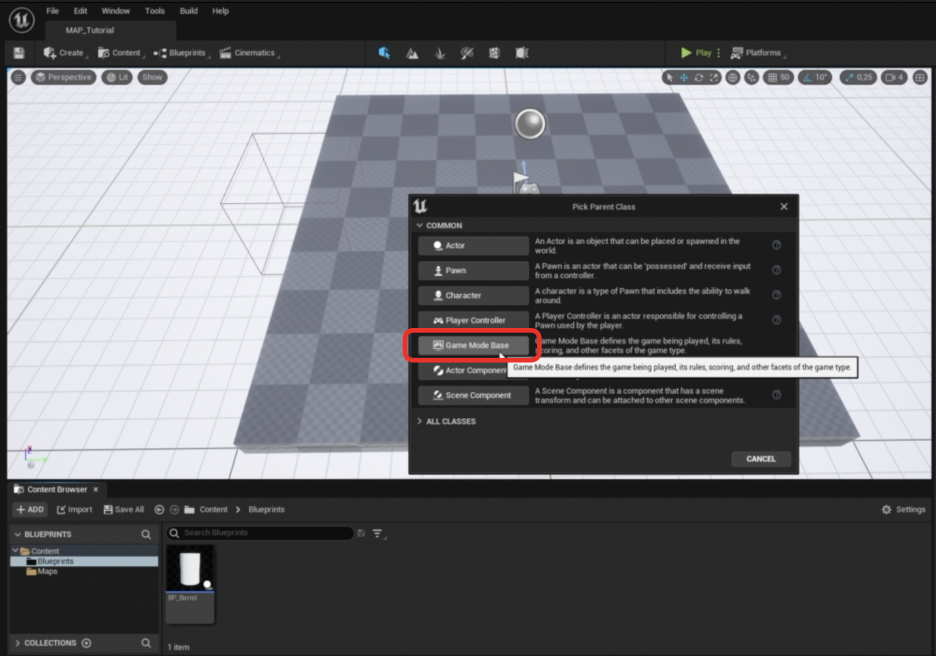Open the Cinematics toolbar dropdown

(249, 53)
